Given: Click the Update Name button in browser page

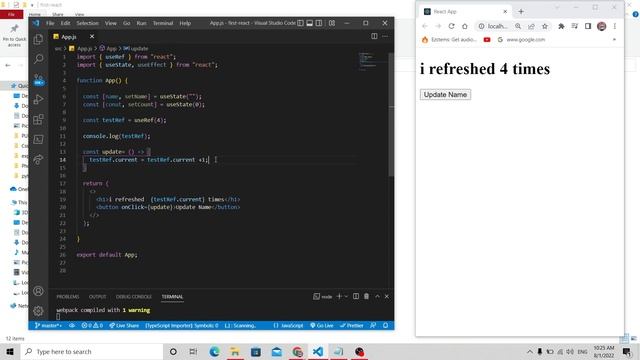Looking at the screenshot, I should (445, 95).
